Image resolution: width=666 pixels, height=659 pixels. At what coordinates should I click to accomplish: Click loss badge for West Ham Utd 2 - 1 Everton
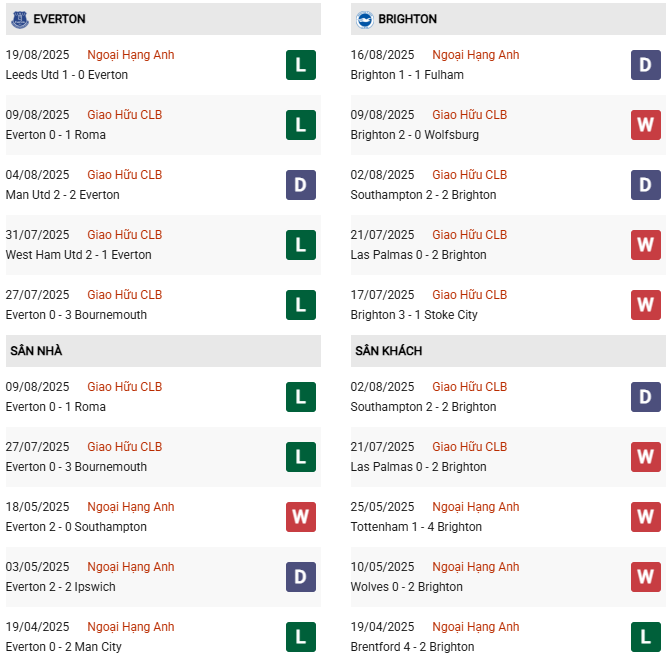pos(300,245)
